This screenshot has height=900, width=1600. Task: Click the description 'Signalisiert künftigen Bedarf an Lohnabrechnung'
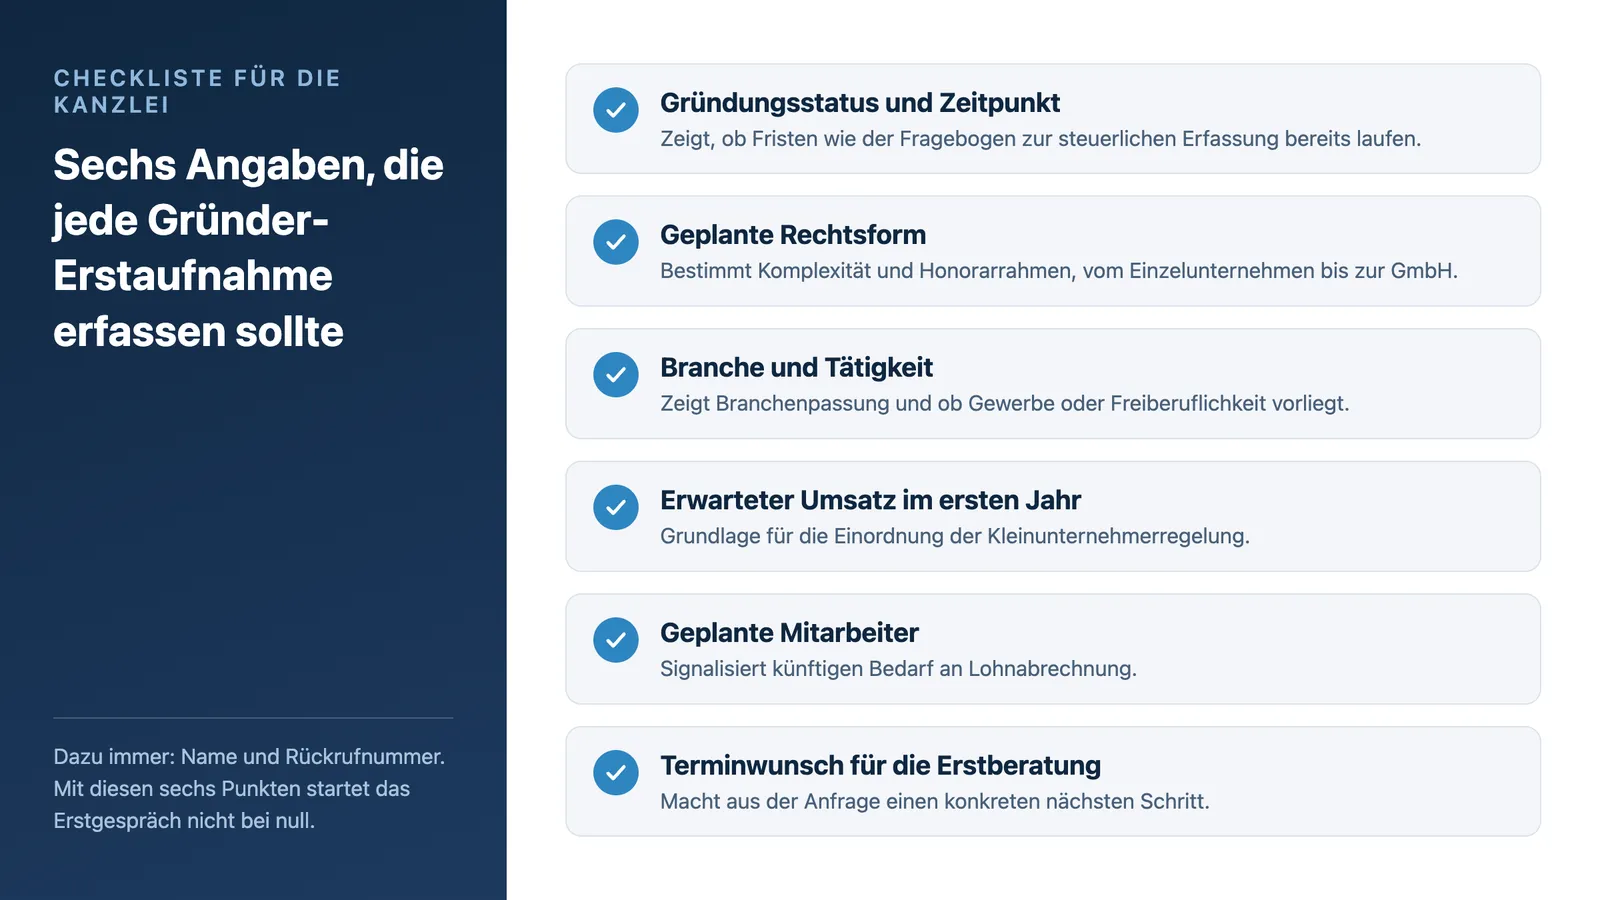pyautogui.click(x=898, y=669)
